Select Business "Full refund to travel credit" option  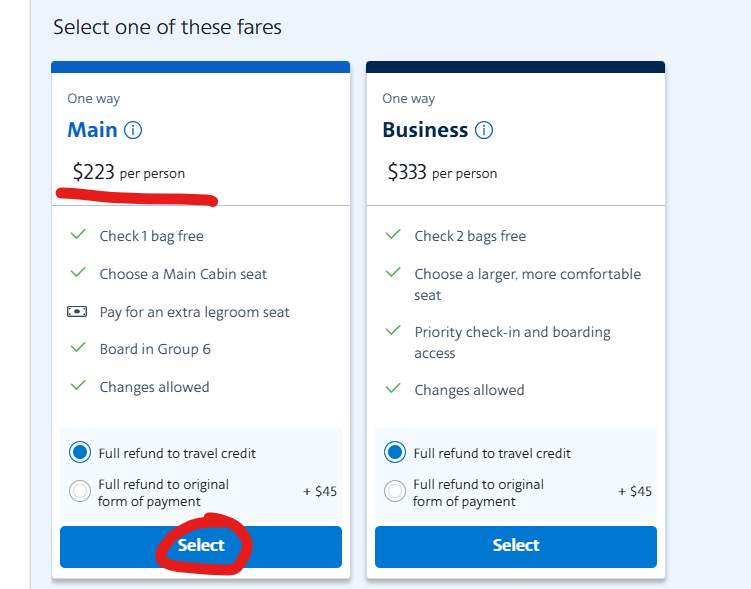[x=395, y=453]
